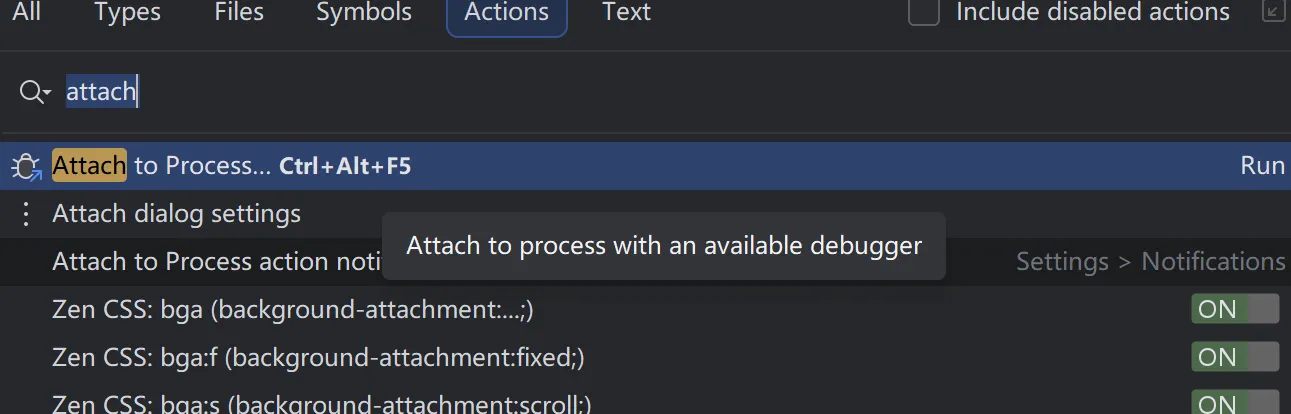Image resolution: width=1291 pixels, height=414 pixels.
Task: Open the Types tab
Action: (127, 13)
